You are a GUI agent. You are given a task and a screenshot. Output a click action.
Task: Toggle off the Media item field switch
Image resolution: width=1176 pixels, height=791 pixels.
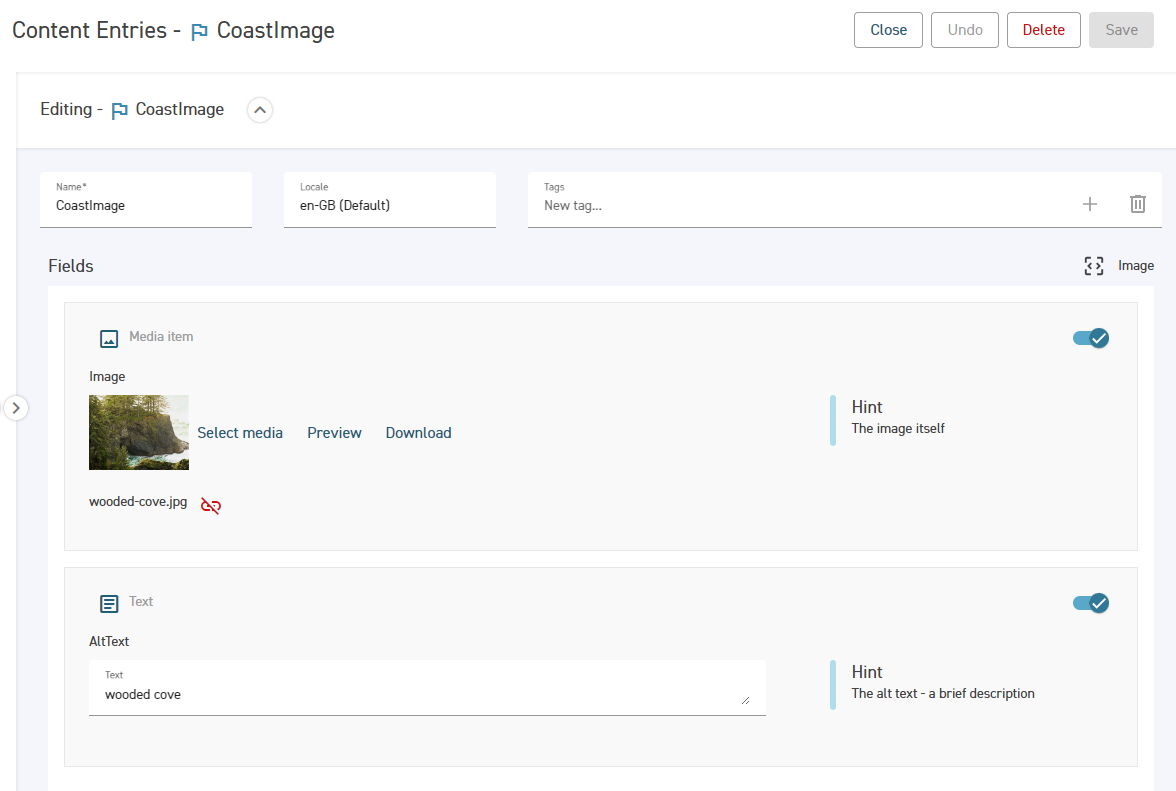pyautogui.click(x=1090, y=338)
